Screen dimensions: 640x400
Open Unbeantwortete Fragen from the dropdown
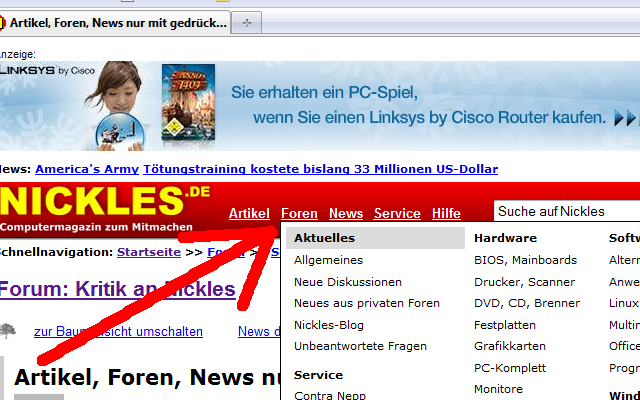click(x=360, y=346)
